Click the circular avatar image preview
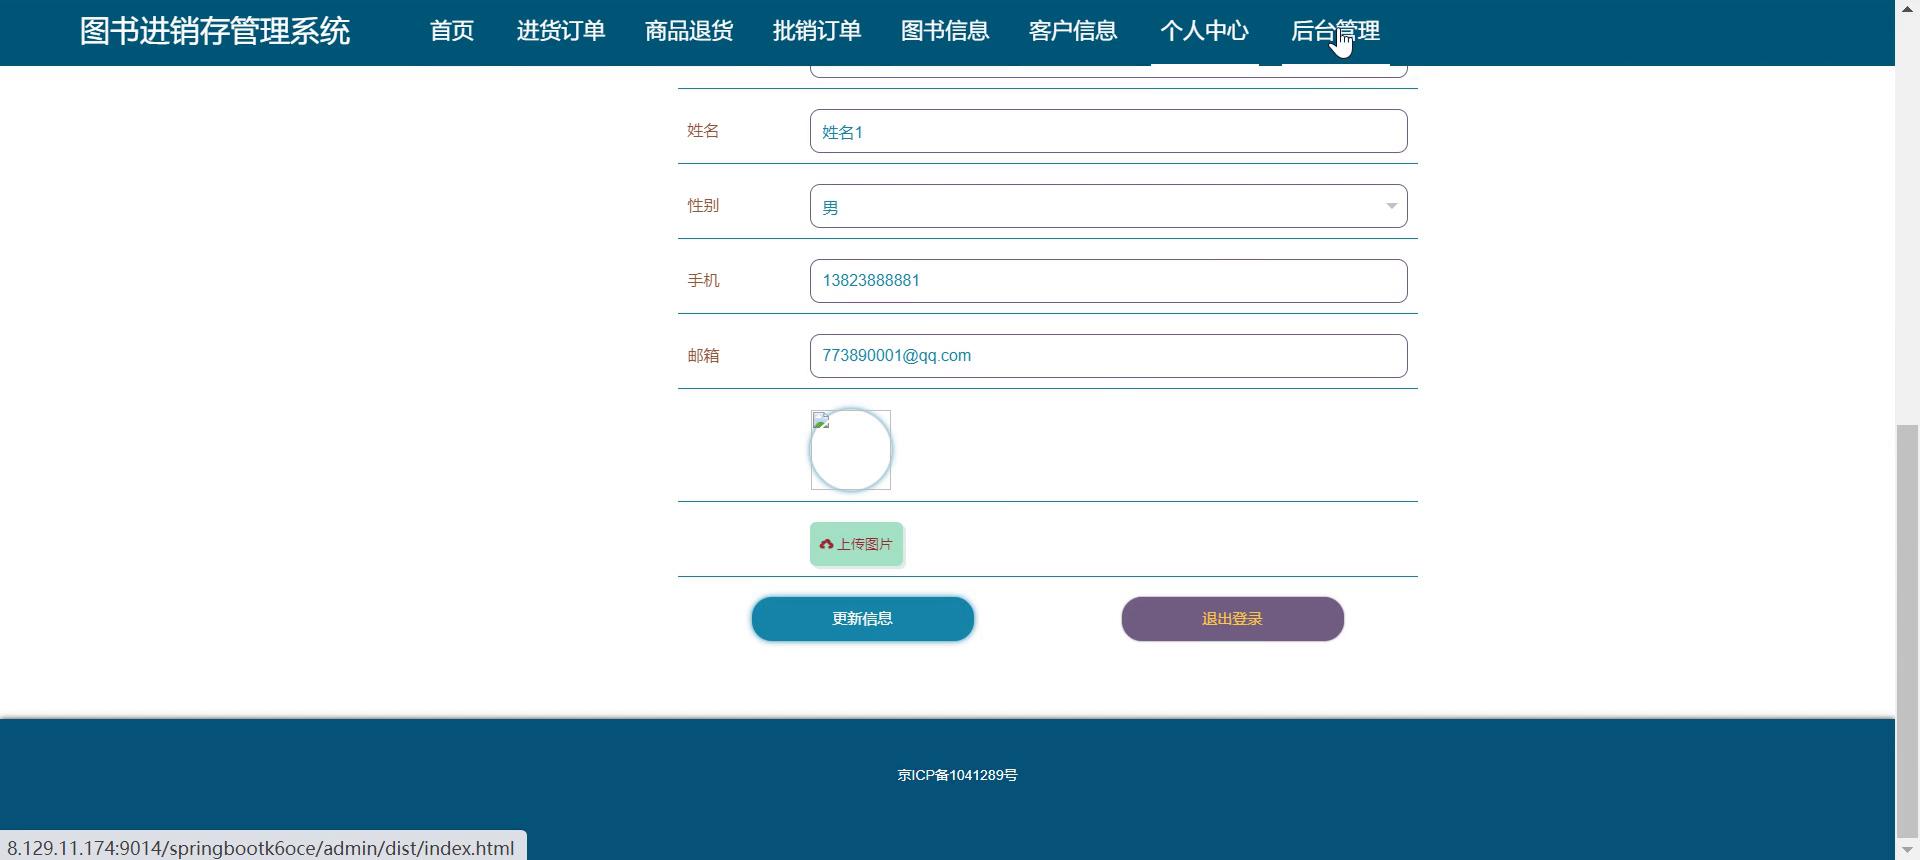The width and height of the screenshot is (1920, 860). point(850,450)
